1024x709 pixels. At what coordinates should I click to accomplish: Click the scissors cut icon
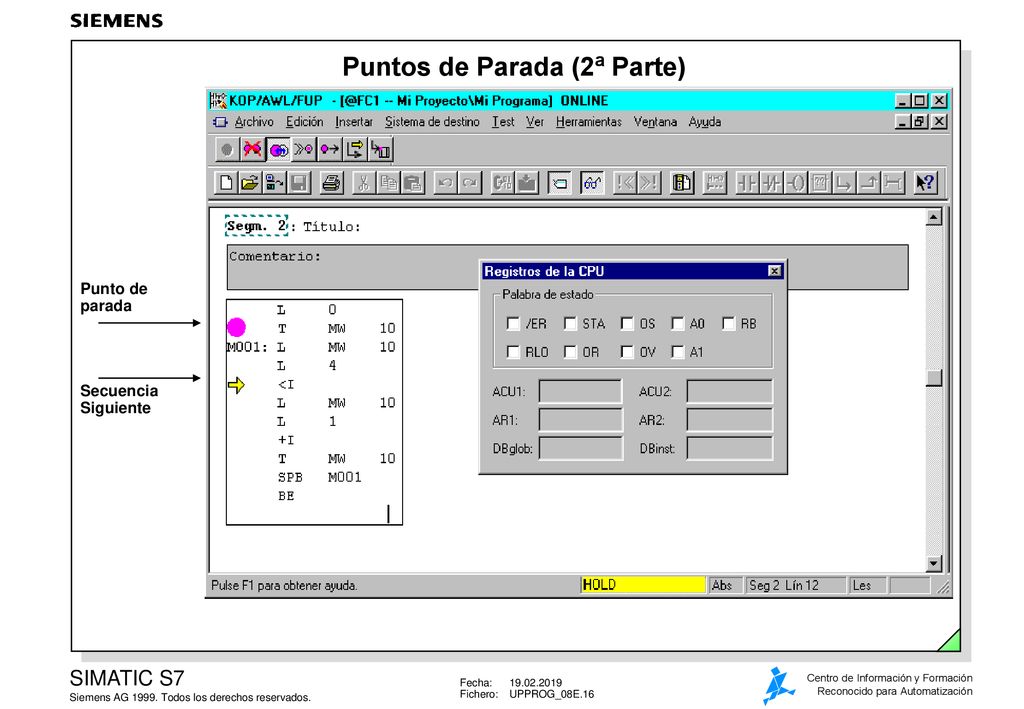pyautogui.click(x=364, y=183)
